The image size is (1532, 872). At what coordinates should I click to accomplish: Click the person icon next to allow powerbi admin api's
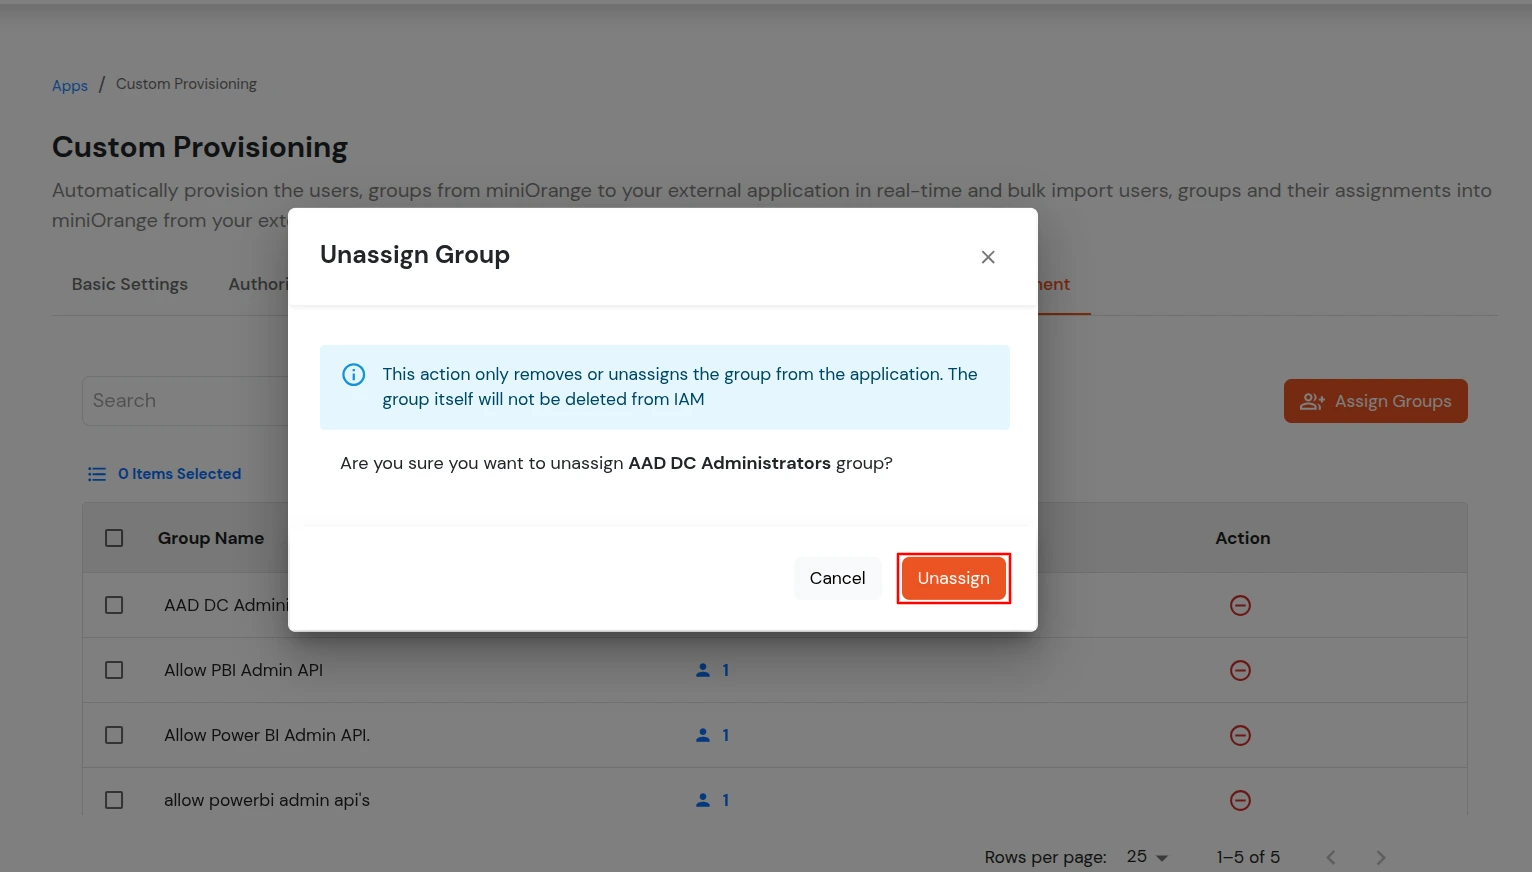[x=704, y=800]
